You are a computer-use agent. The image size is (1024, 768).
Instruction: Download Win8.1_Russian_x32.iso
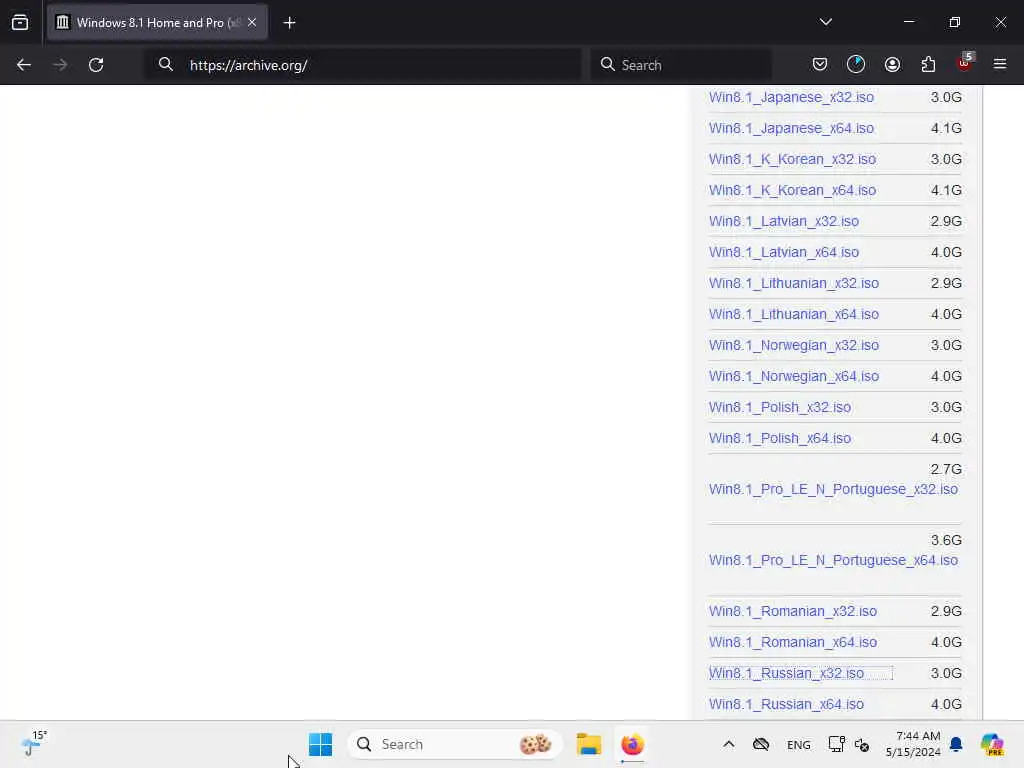(786, 673)
